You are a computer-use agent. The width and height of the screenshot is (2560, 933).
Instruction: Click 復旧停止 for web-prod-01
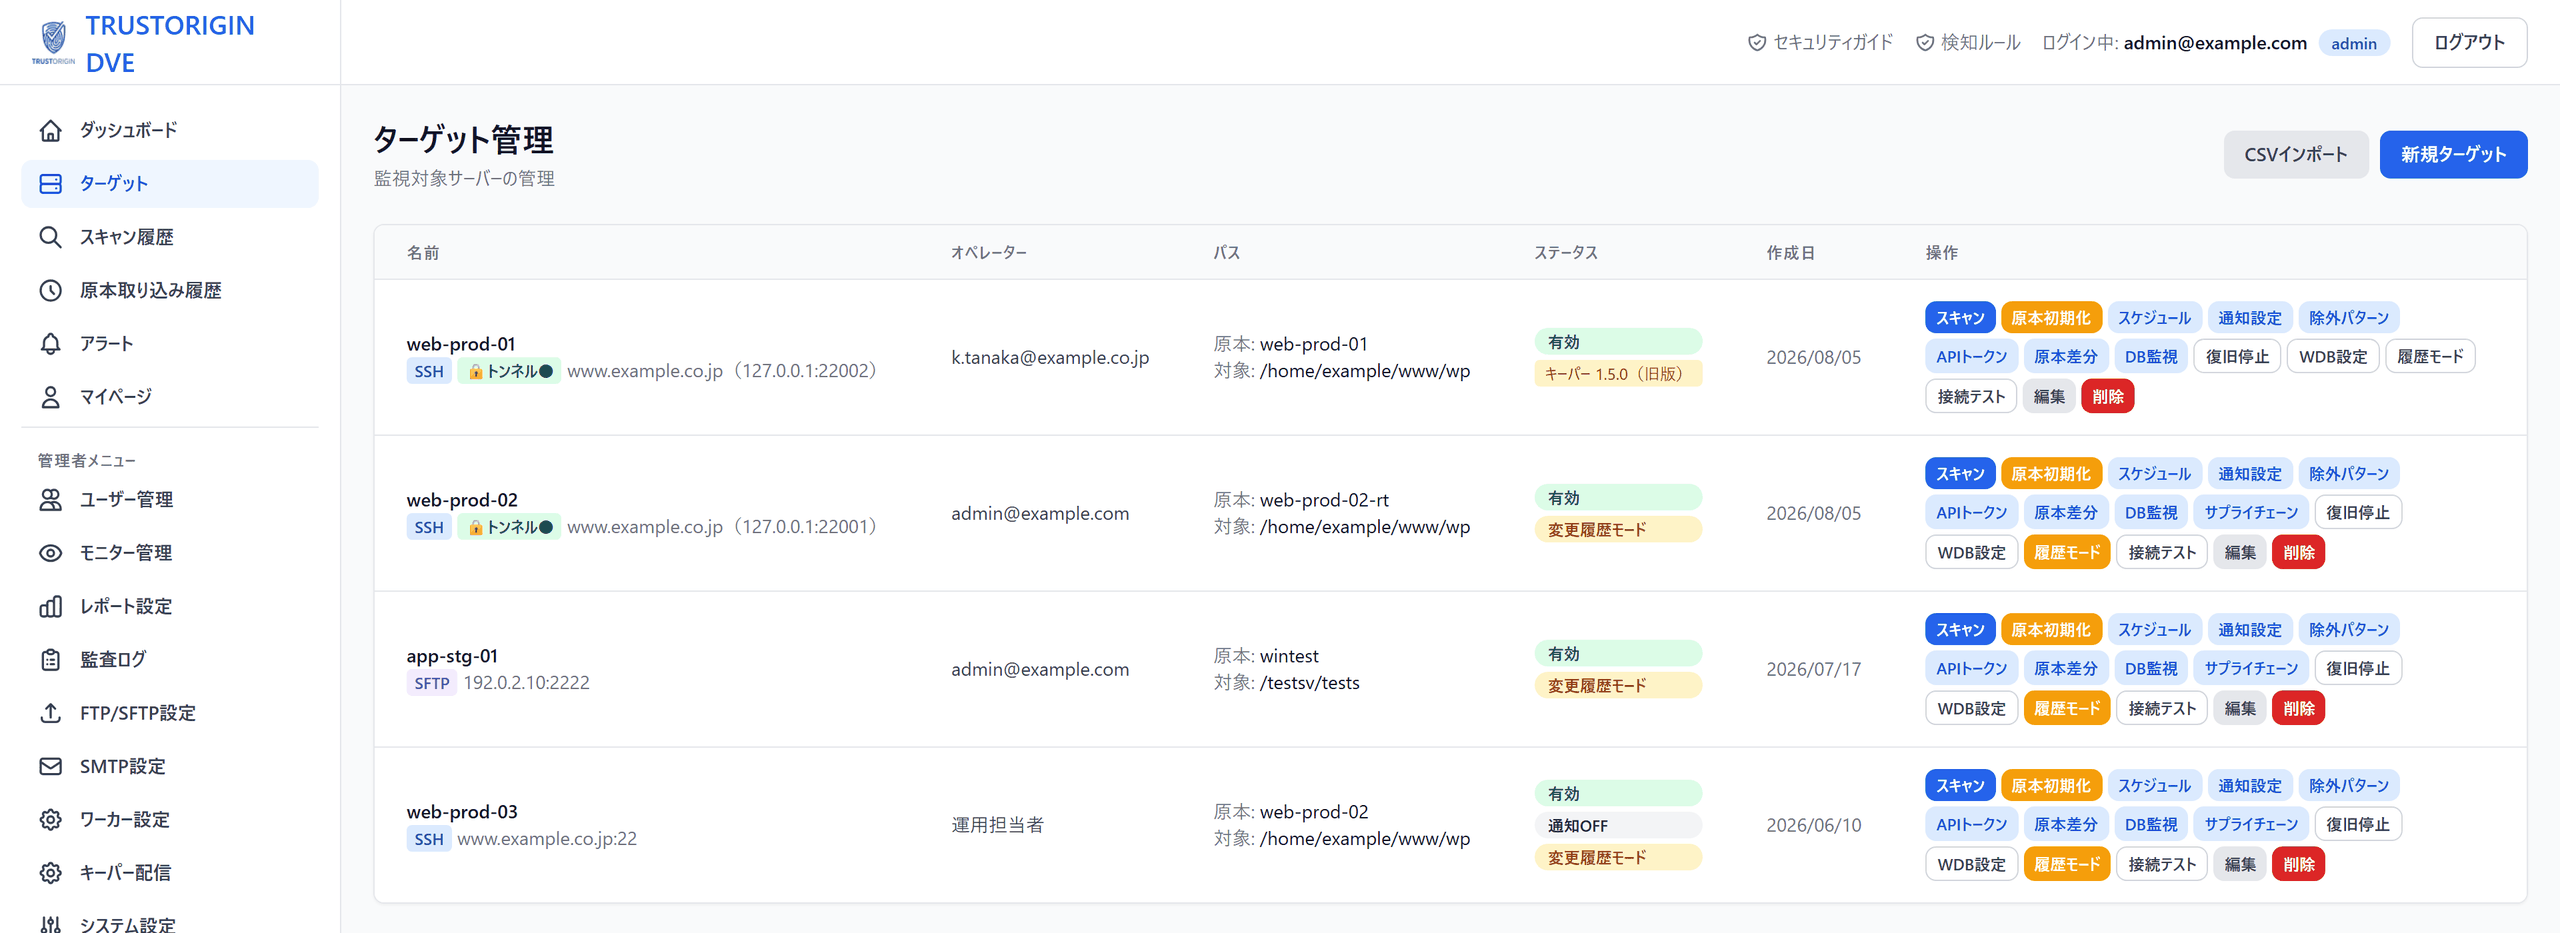2237,357
